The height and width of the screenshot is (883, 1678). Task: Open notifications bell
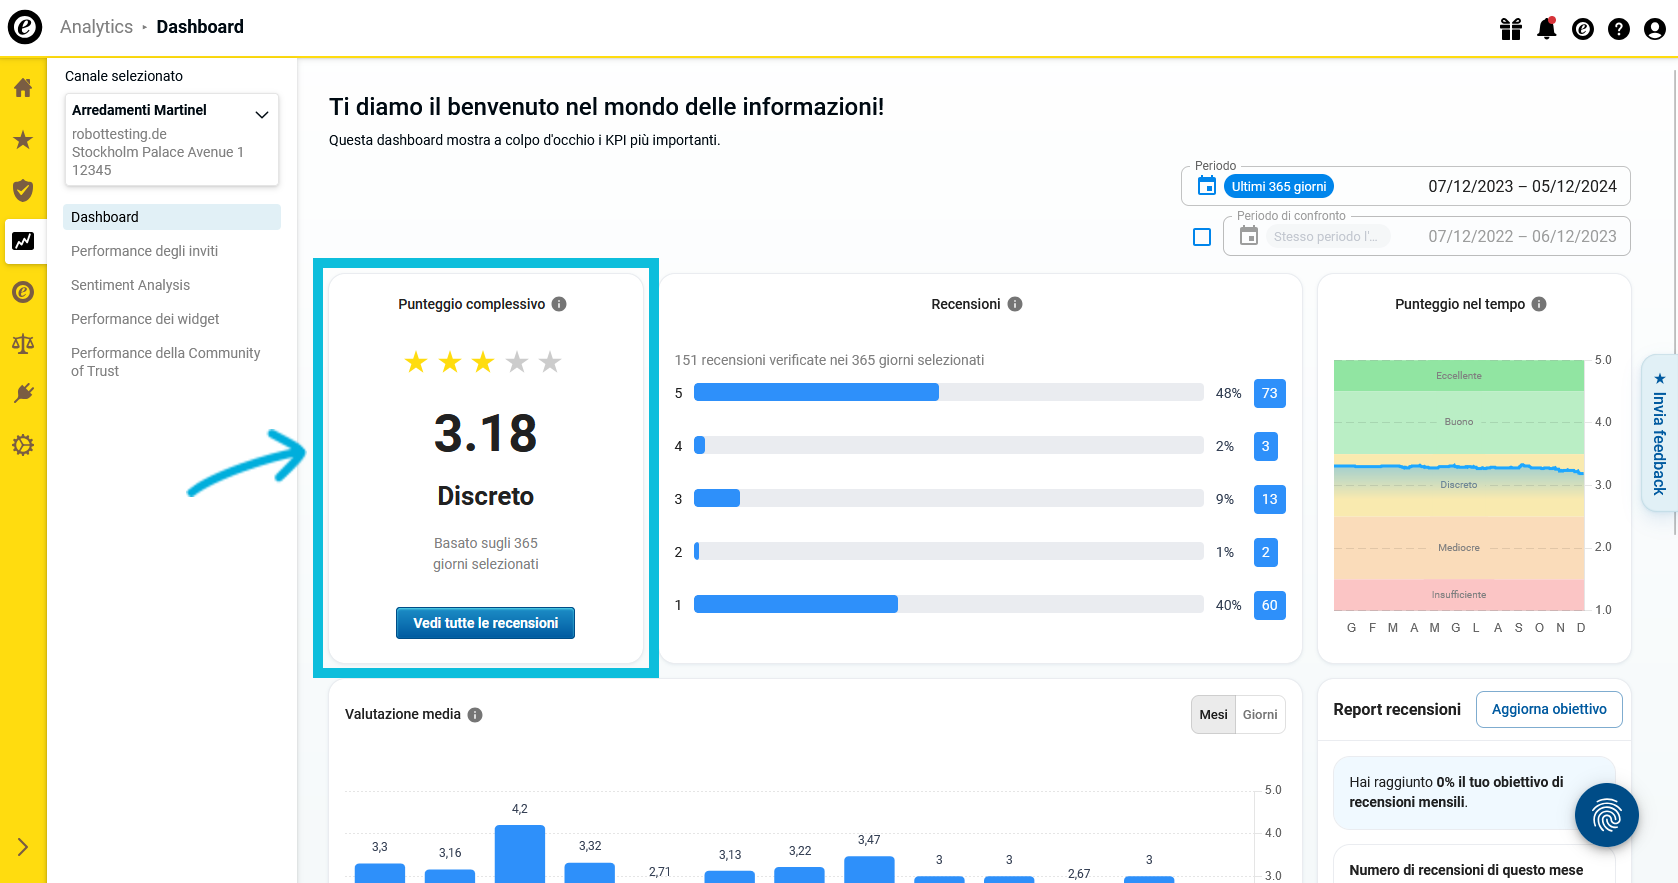1547,28
